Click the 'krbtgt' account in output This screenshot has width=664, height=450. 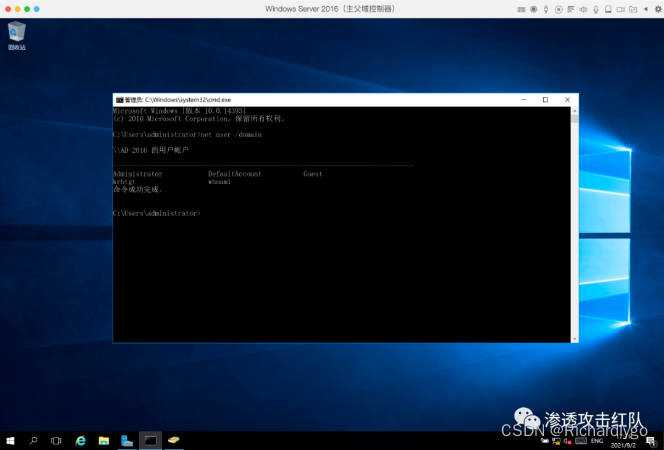tap(124, 182)
